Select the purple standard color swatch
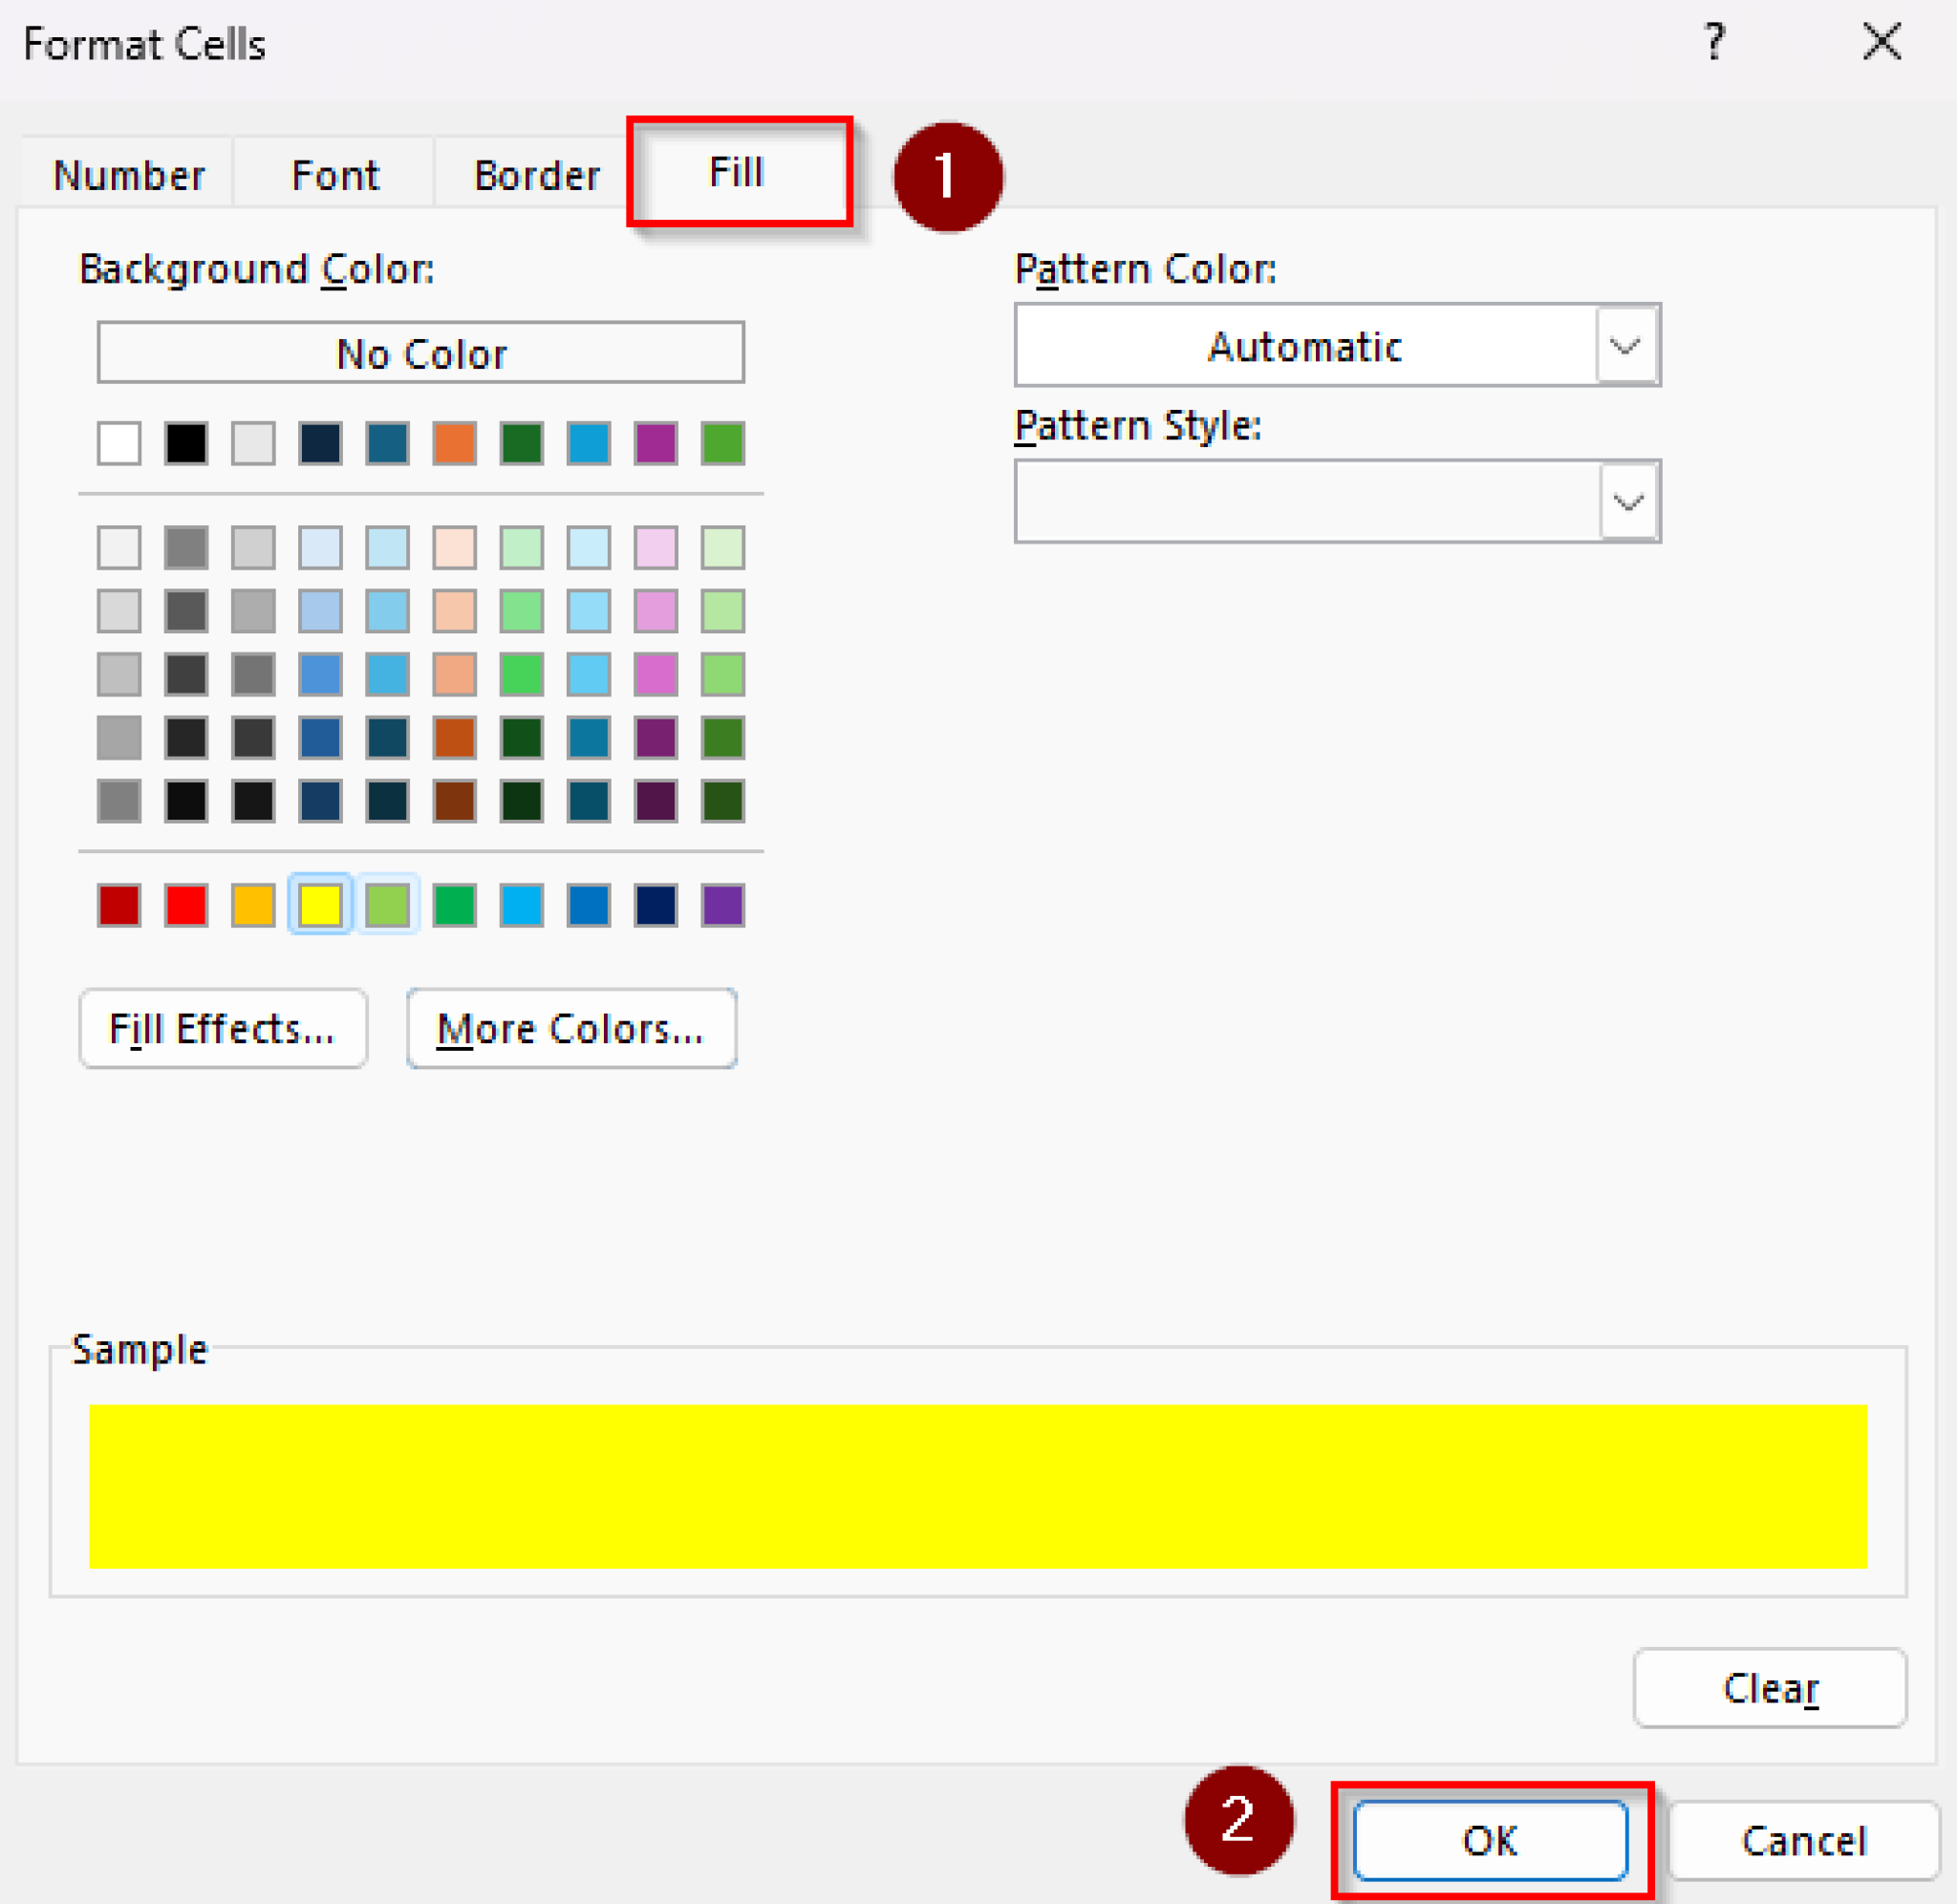 click(x=722, y=905)
